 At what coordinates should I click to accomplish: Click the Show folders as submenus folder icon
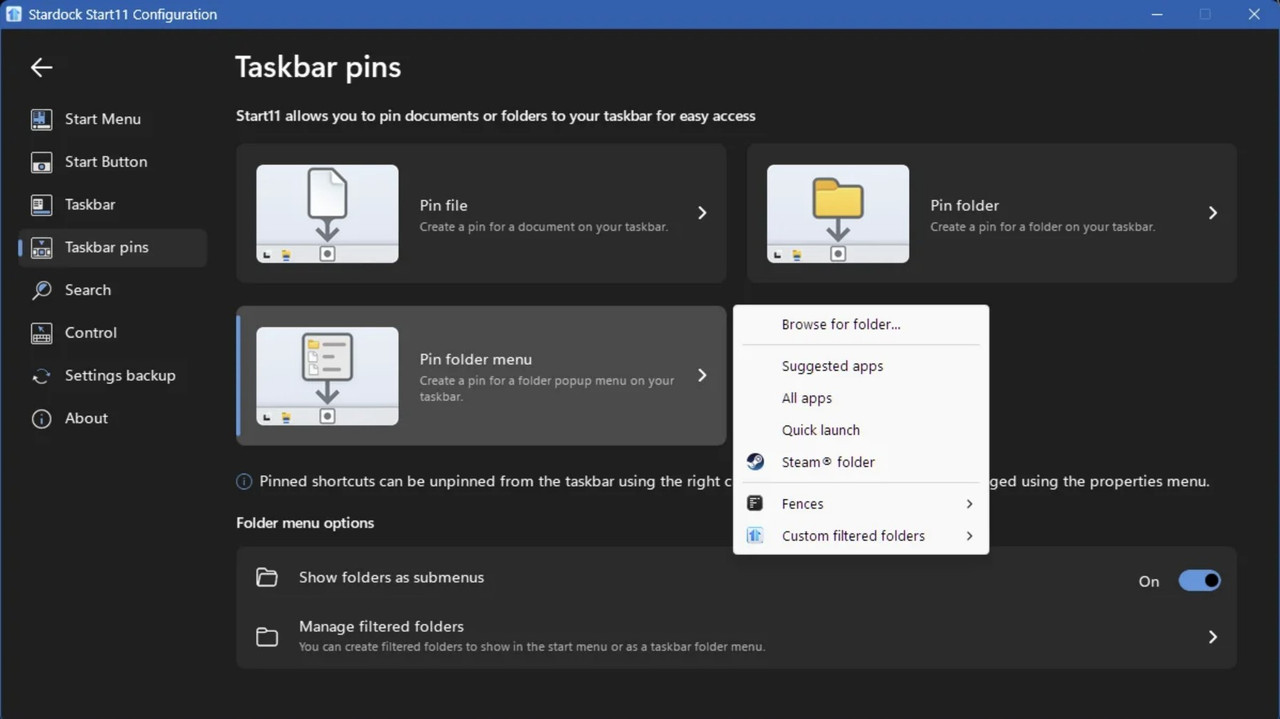[266, 578]
